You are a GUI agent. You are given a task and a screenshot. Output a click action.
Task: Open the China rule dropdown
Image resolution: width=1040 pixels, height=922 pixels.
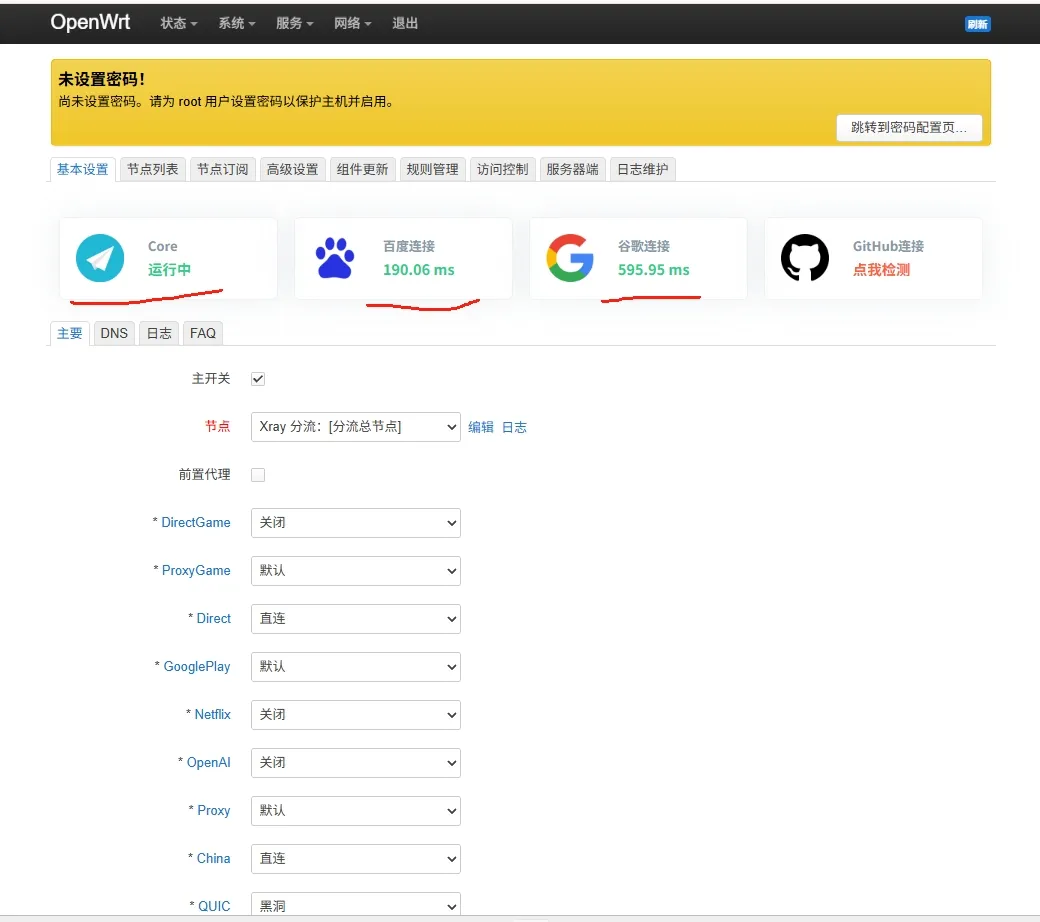[x=356, y=858]
